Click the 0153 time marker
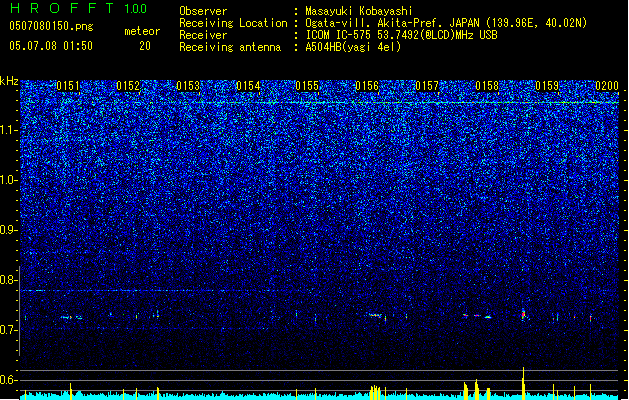 [x=188, y=86]
